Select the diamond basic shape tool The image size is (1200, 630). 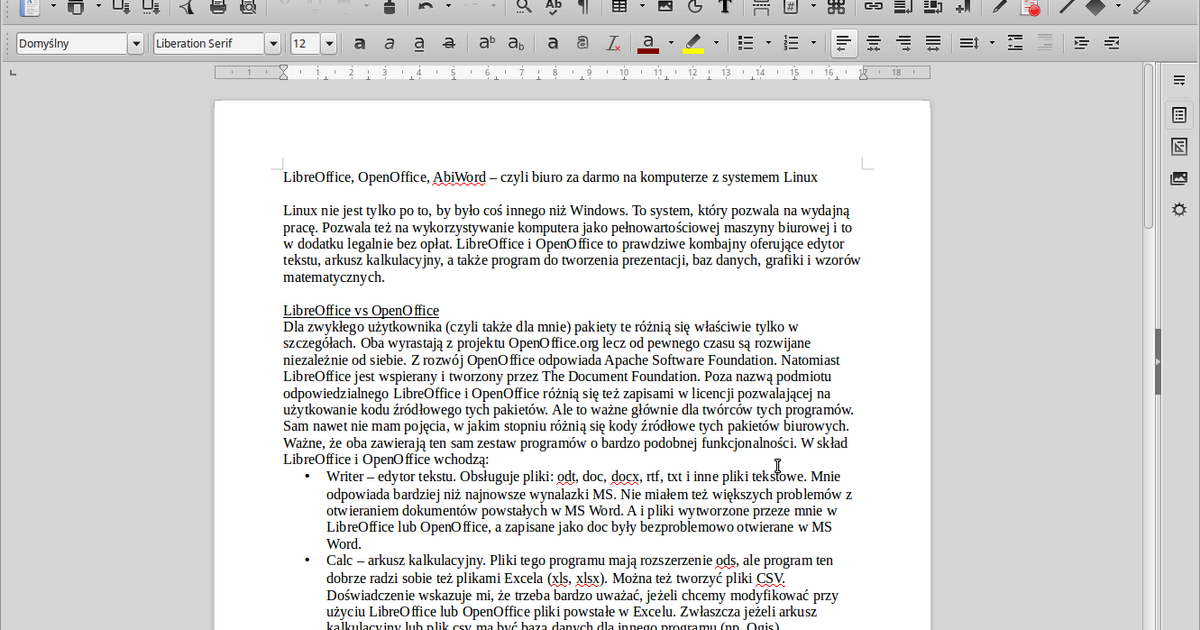tap(1096, 7)
